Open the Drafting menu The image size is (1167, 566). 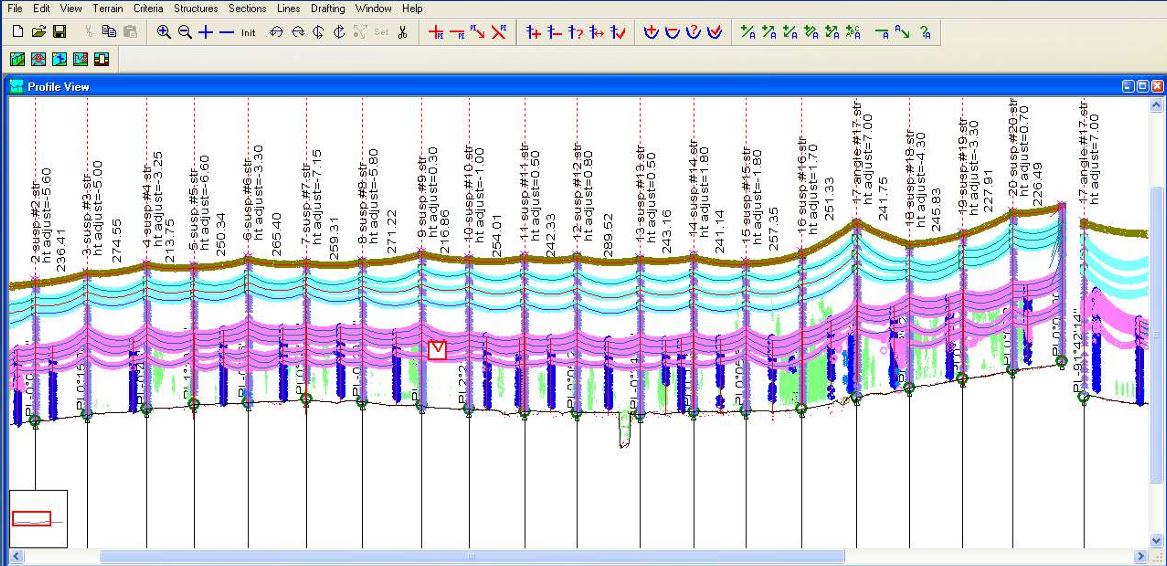pyautogui.click(x=328, y=8)
